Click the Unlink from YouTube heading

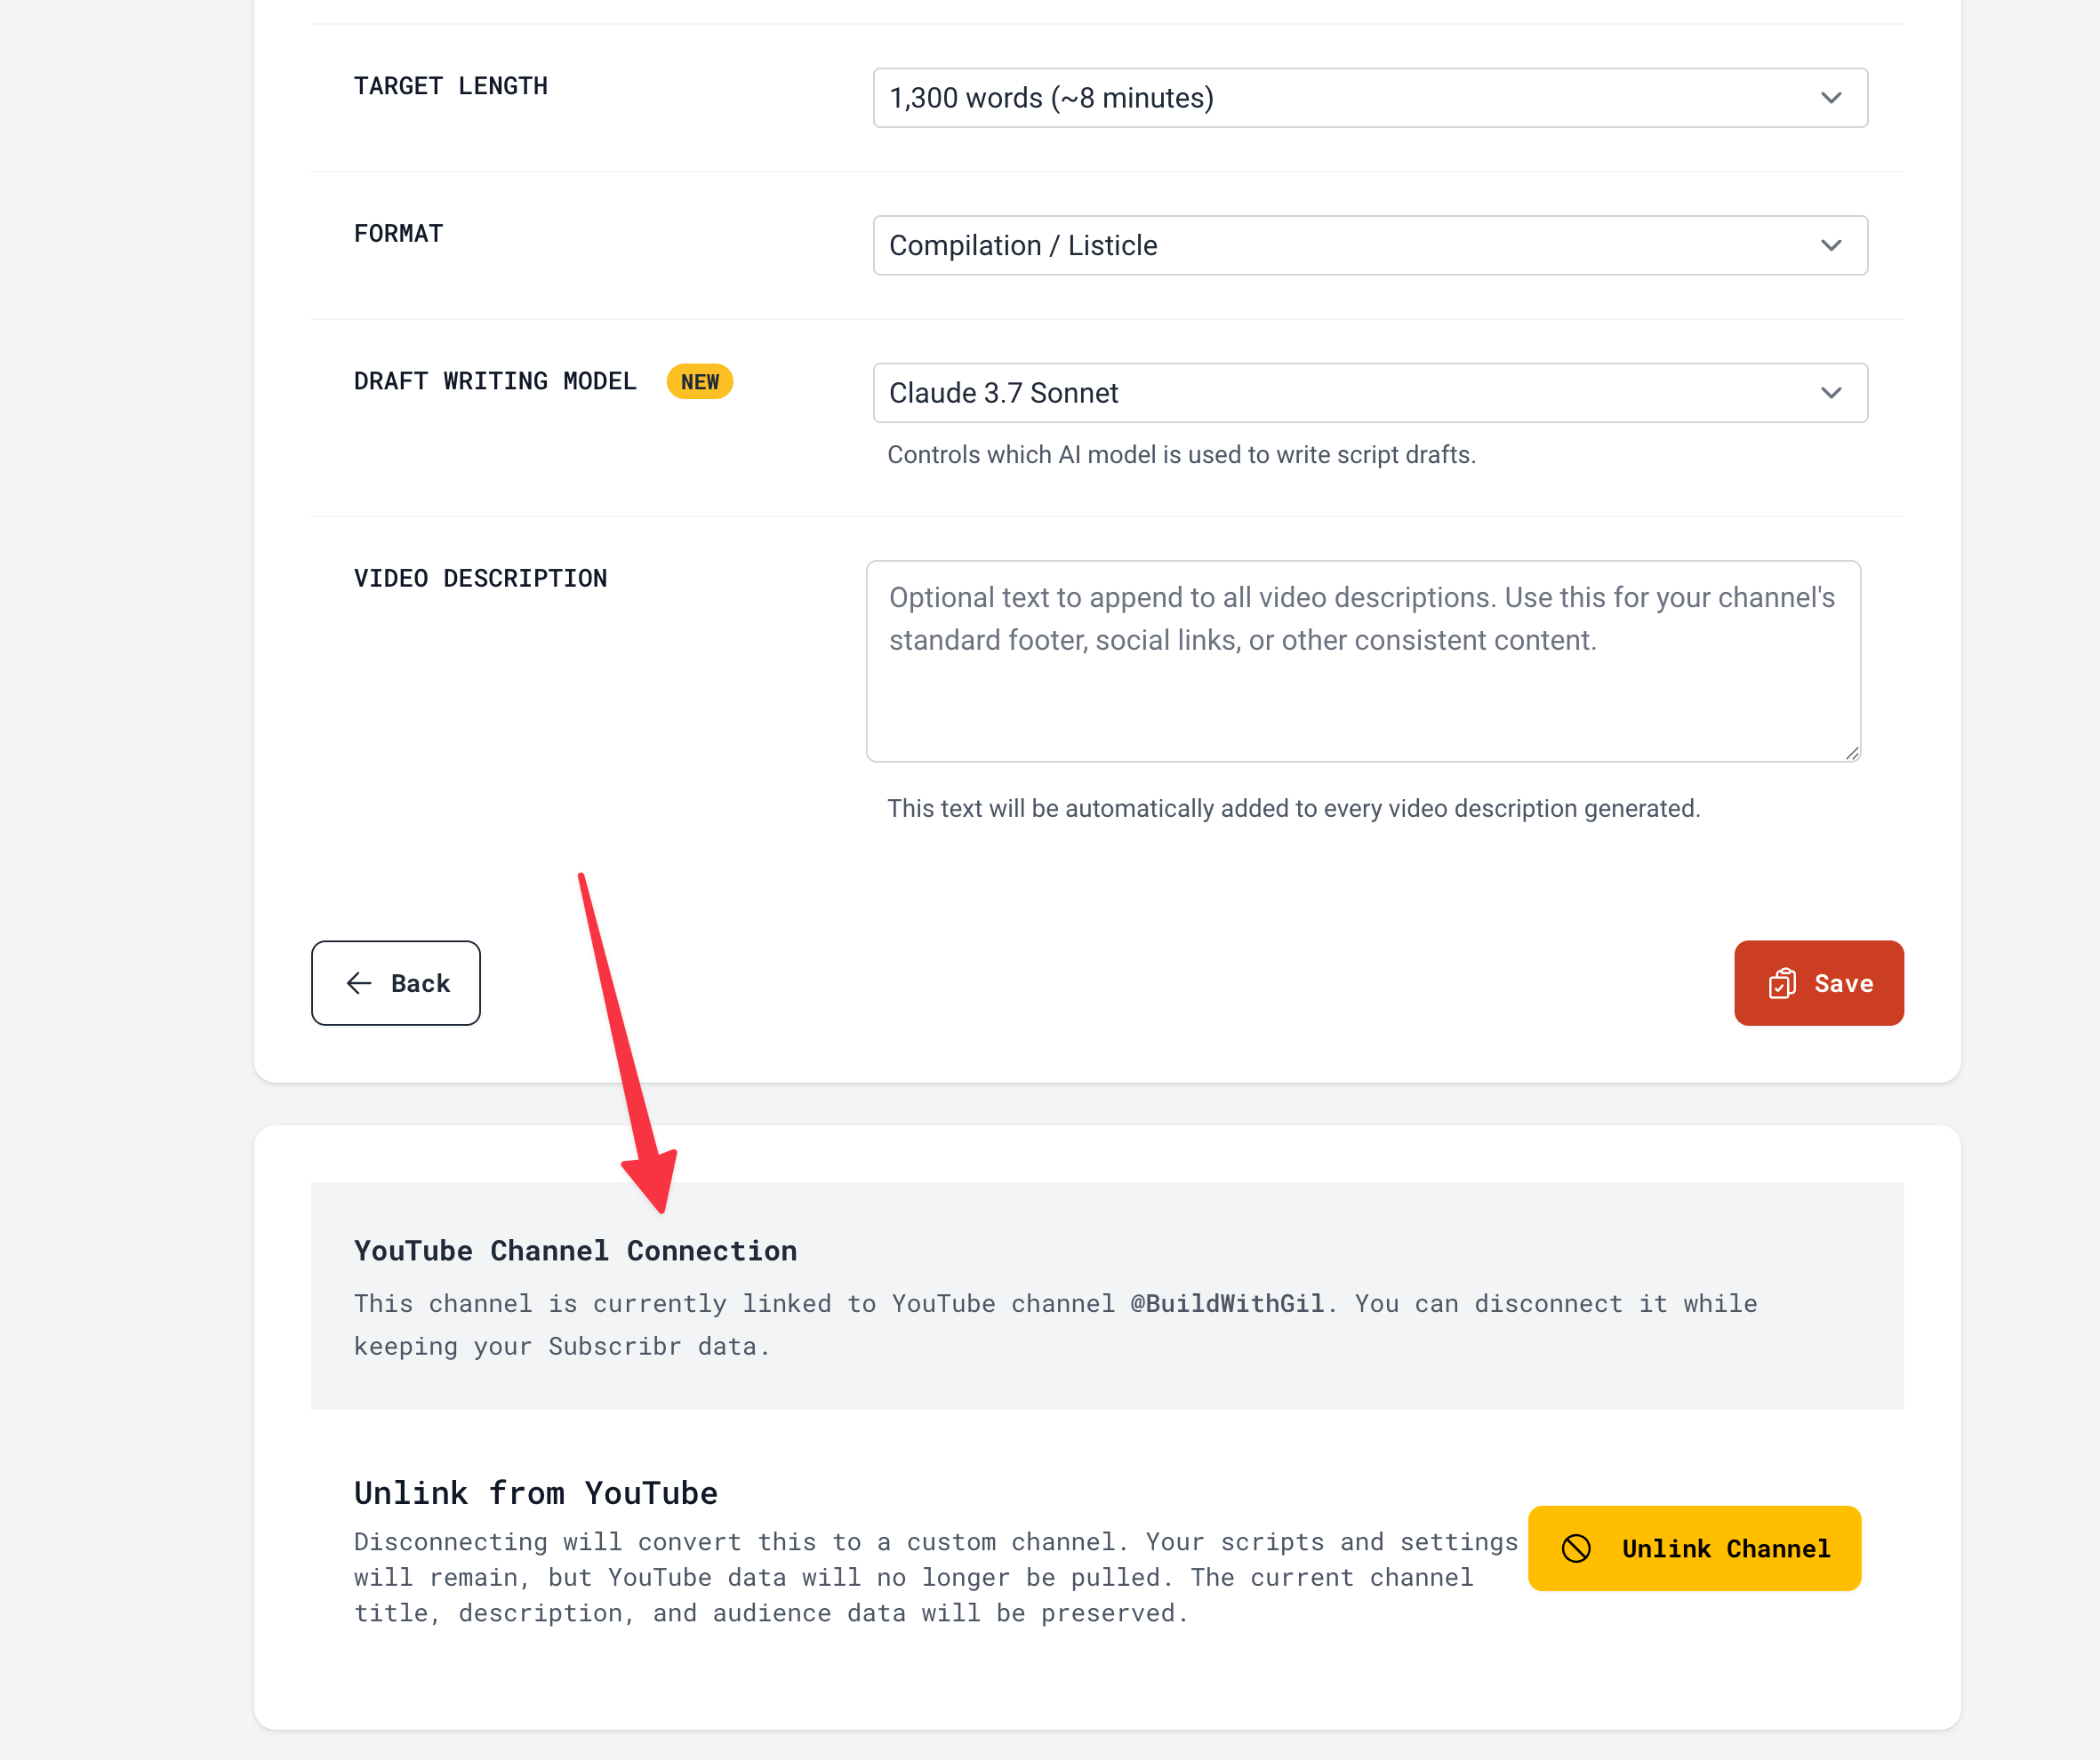(x=536, y=1493)
